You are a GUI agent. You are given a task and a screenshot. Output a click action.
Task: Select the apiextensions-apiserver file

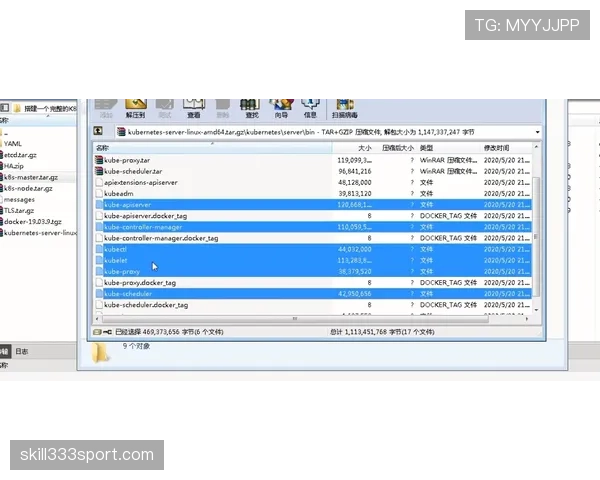[x=313, y=182]
